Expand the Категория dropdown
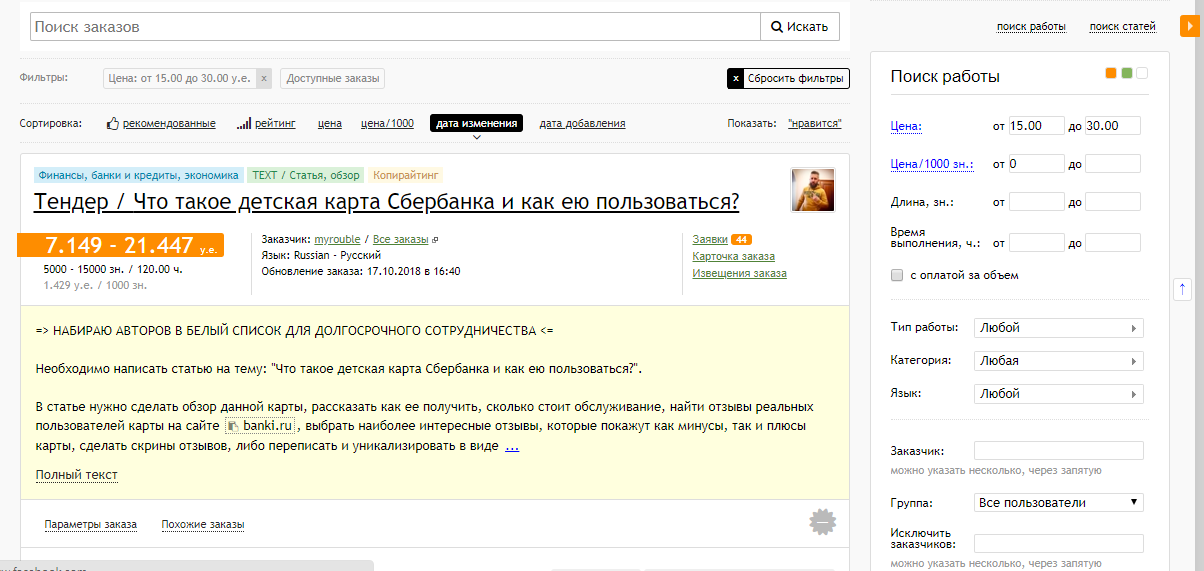Screen dimensions: 1204x571 [x=1058, y=361]
